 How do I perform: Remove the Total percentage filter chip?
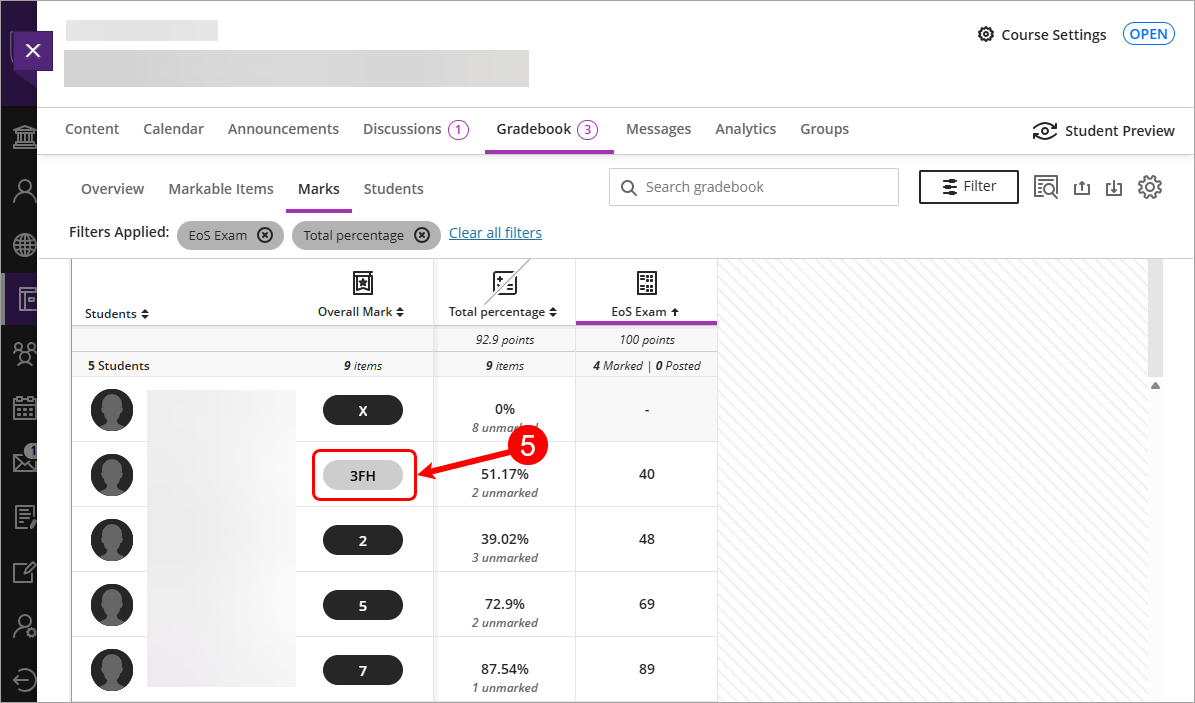point(422,235)
